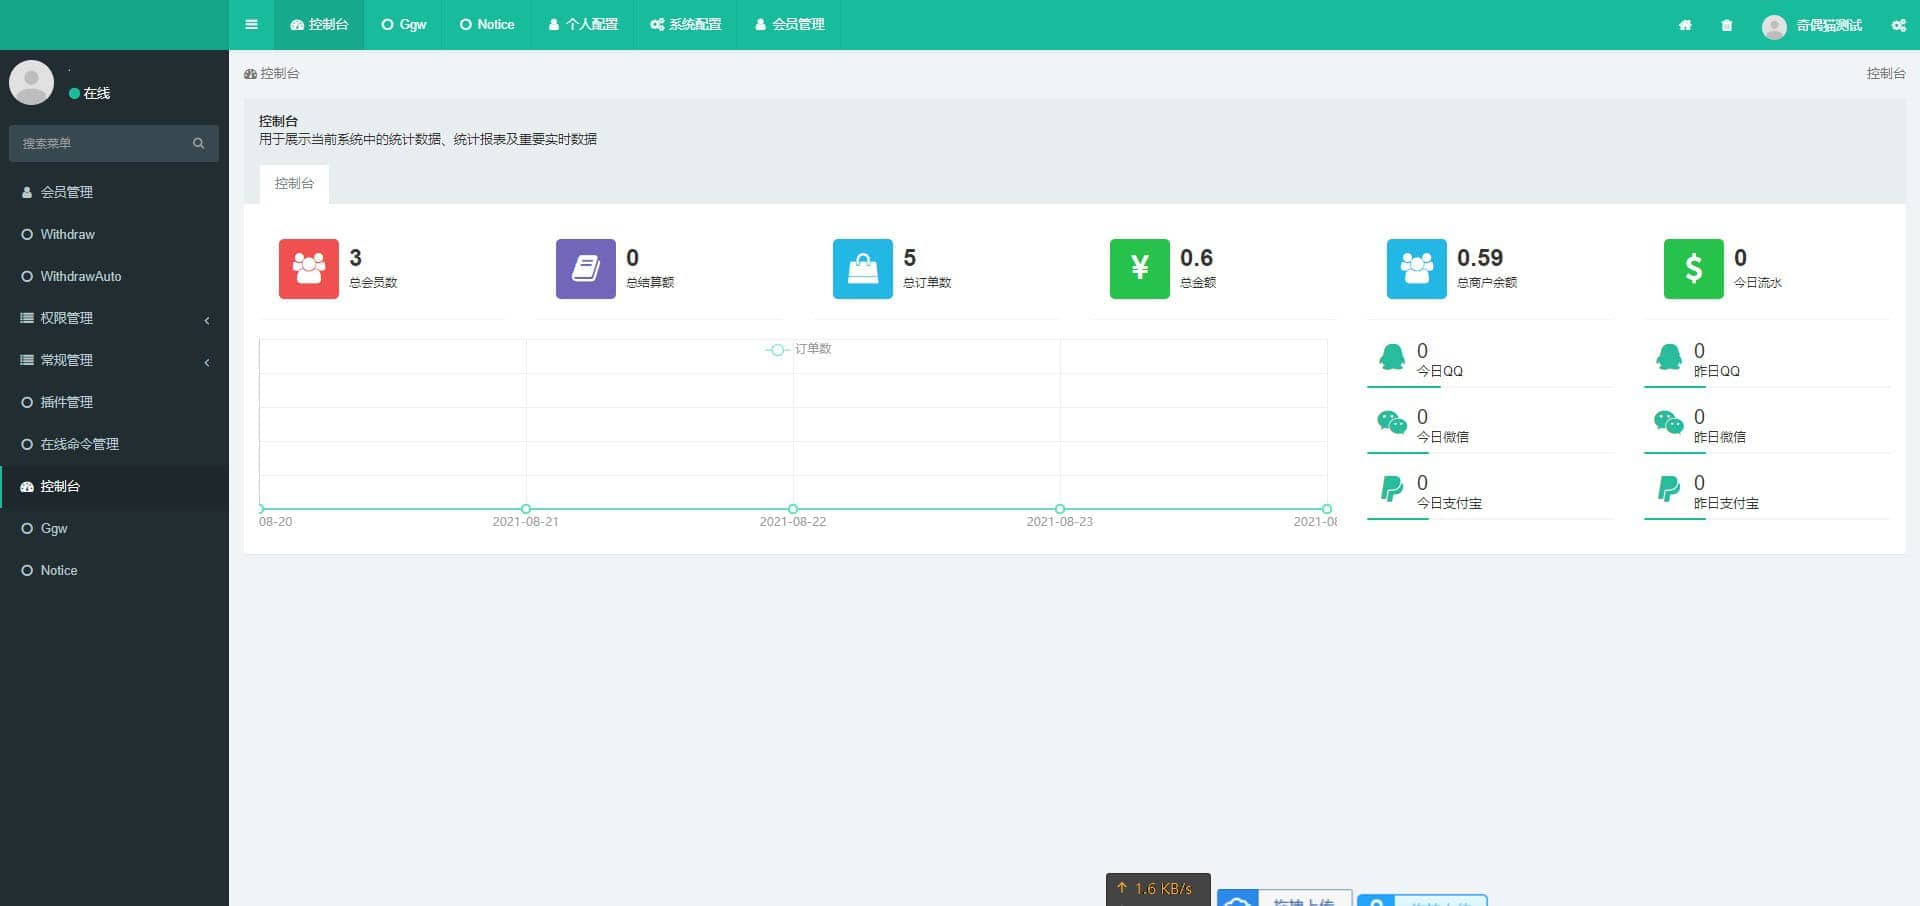Click the 2021-08-22 data point on chart

pyautogui.click(x=793, y=509)
